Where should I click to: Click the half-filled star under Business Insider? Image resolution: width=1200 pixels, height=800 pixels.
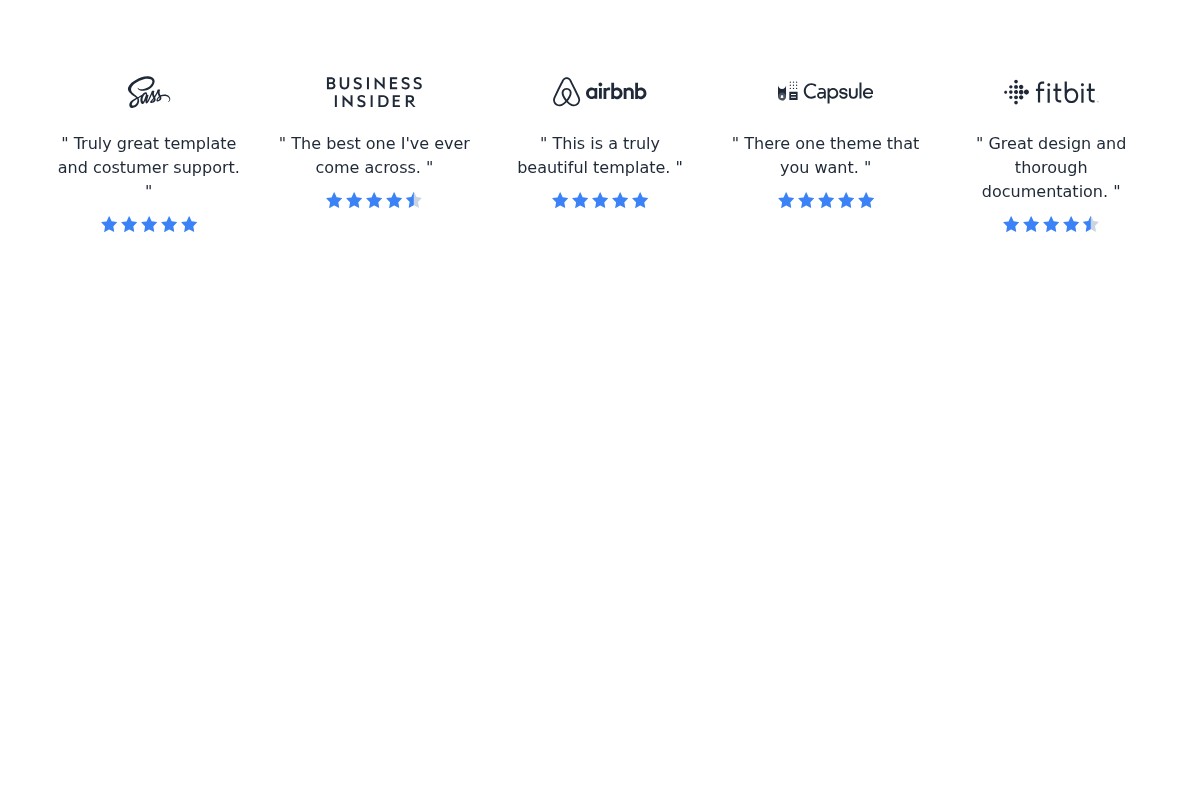click(414, 201)
